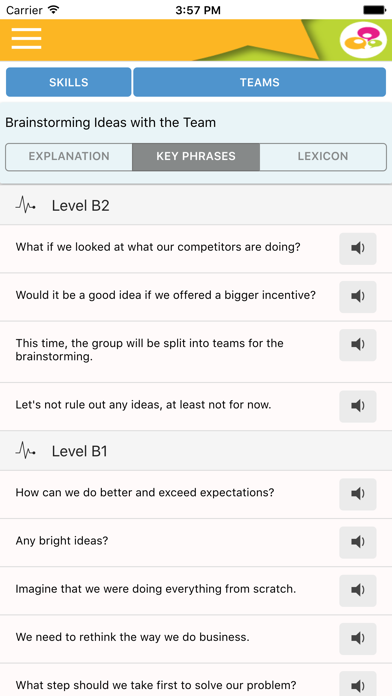Viewport: 392px width, 696px height.
Task: Play audio for rethink business phrase
Action: (x=358, y=639)
